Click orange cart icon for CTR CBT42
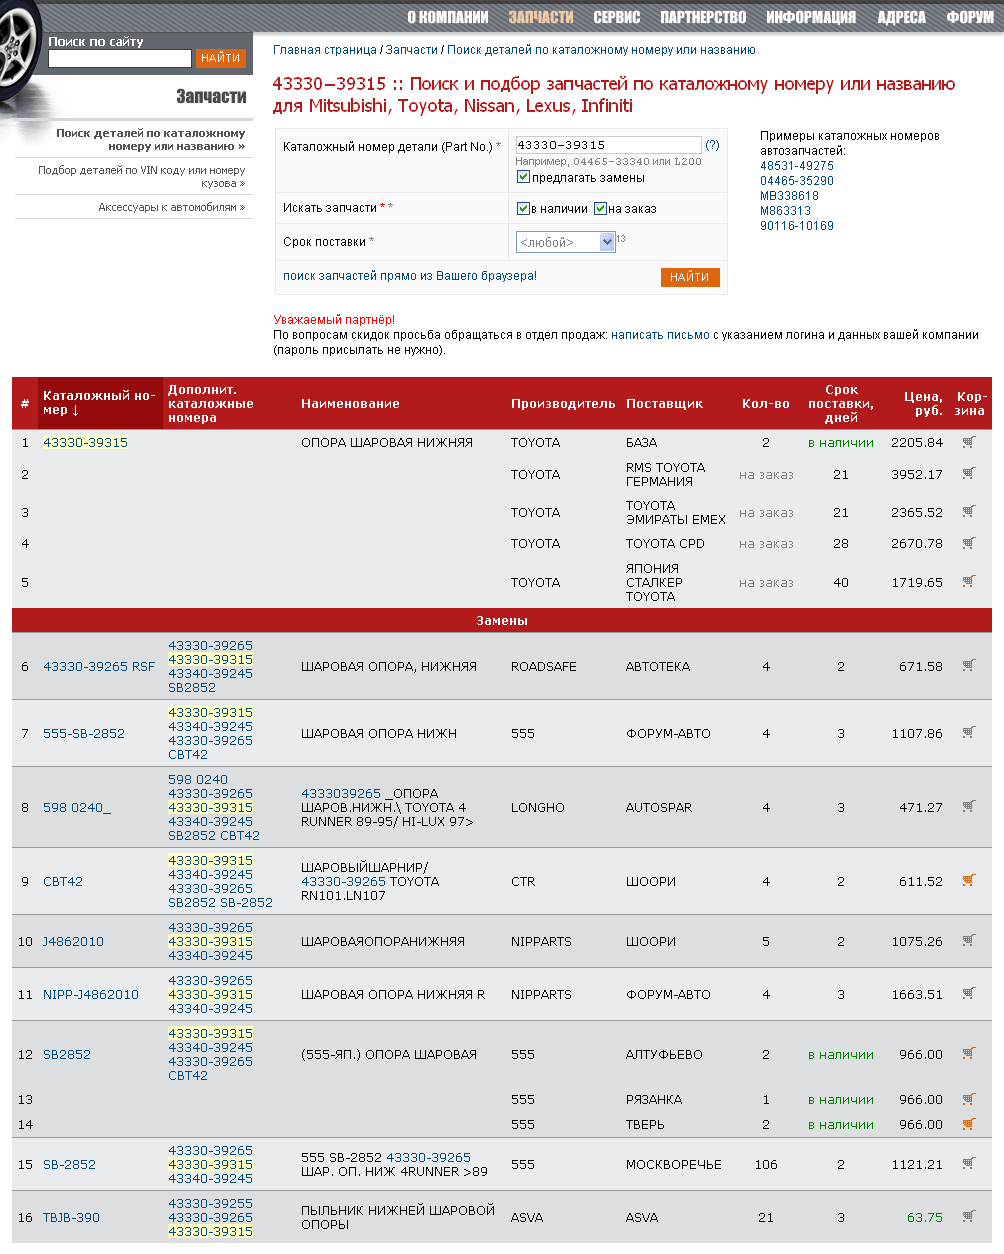1004x1254 pixels. 968,881
